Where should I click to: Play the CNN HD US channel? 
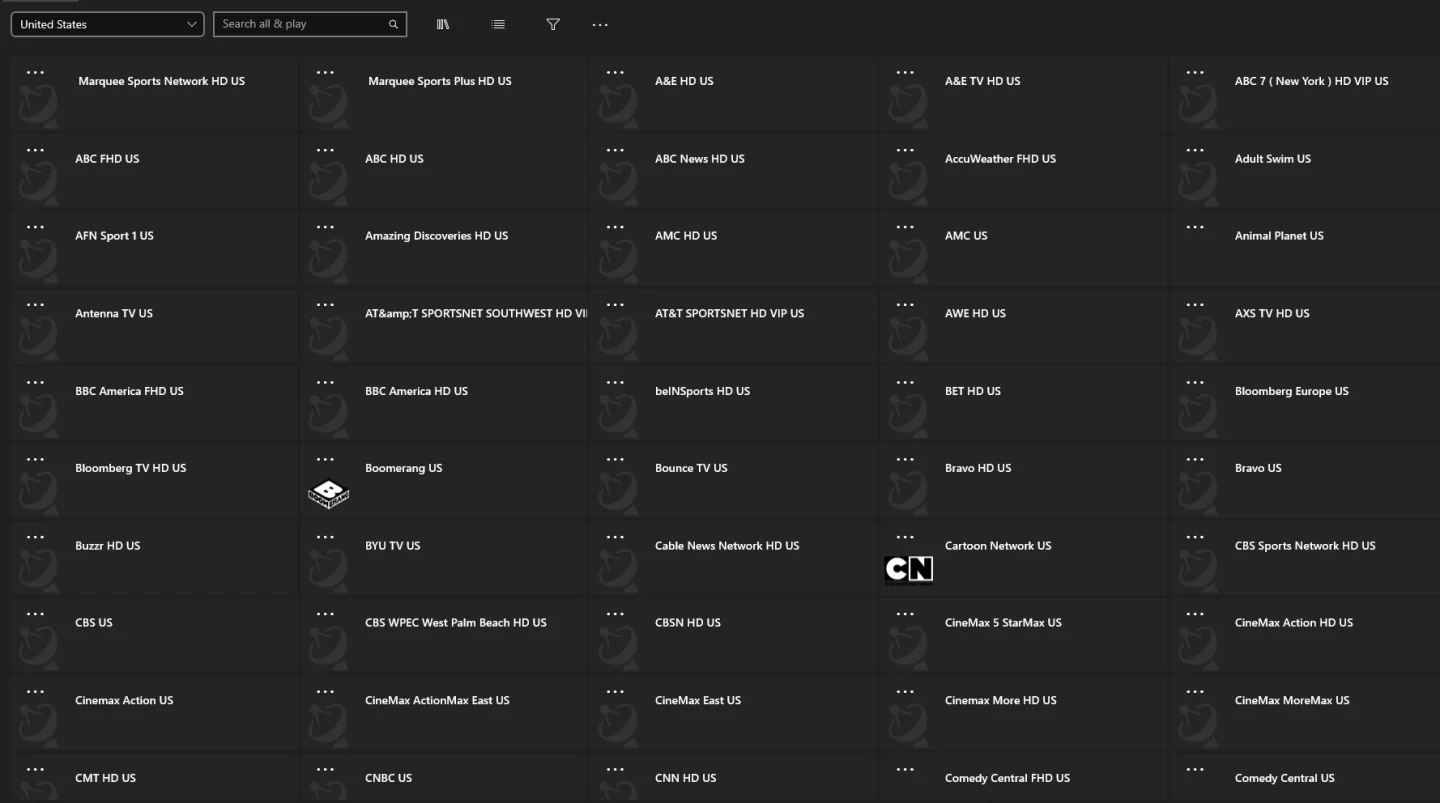pyautogui.click(x=685, y=778)
